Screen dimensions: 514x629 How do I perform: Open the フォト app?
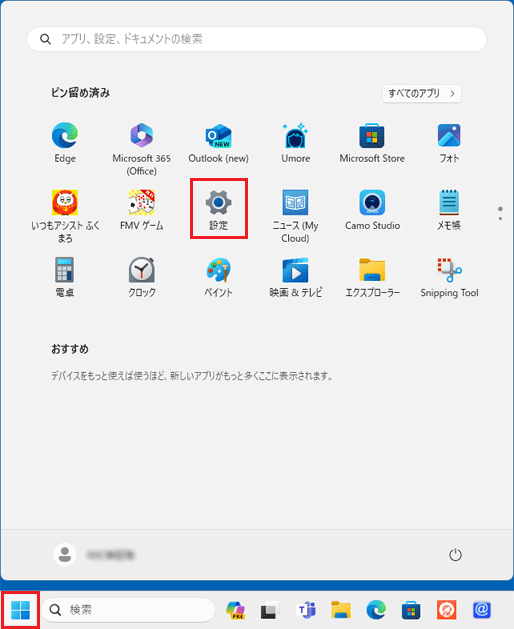(449, 142)
